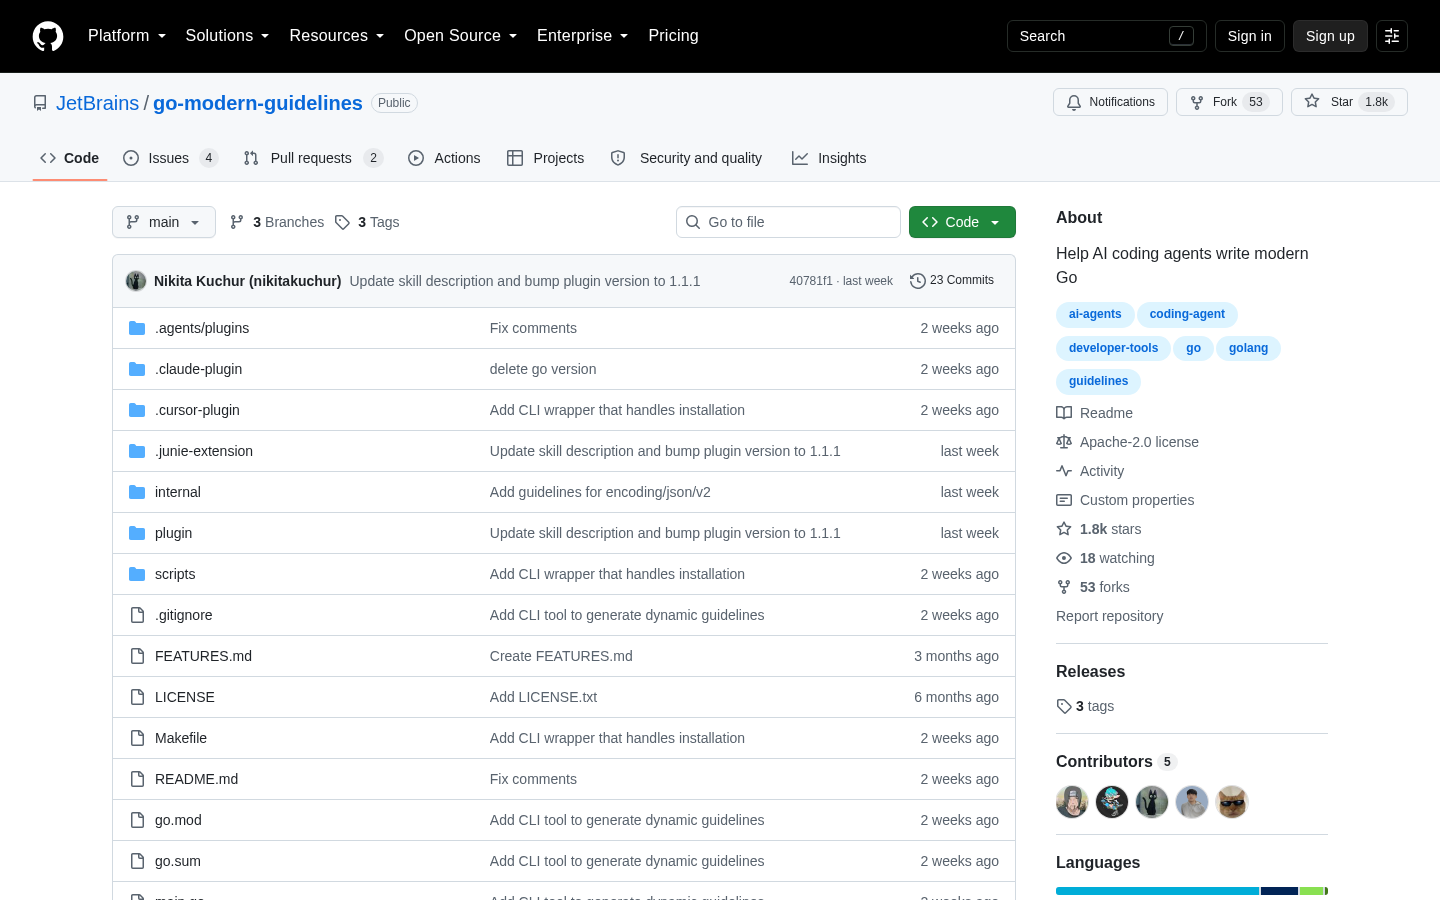Click the history clock icon by 23 Commits
The width and height of the screenshot is (1440, 900).
pos(917,281)
